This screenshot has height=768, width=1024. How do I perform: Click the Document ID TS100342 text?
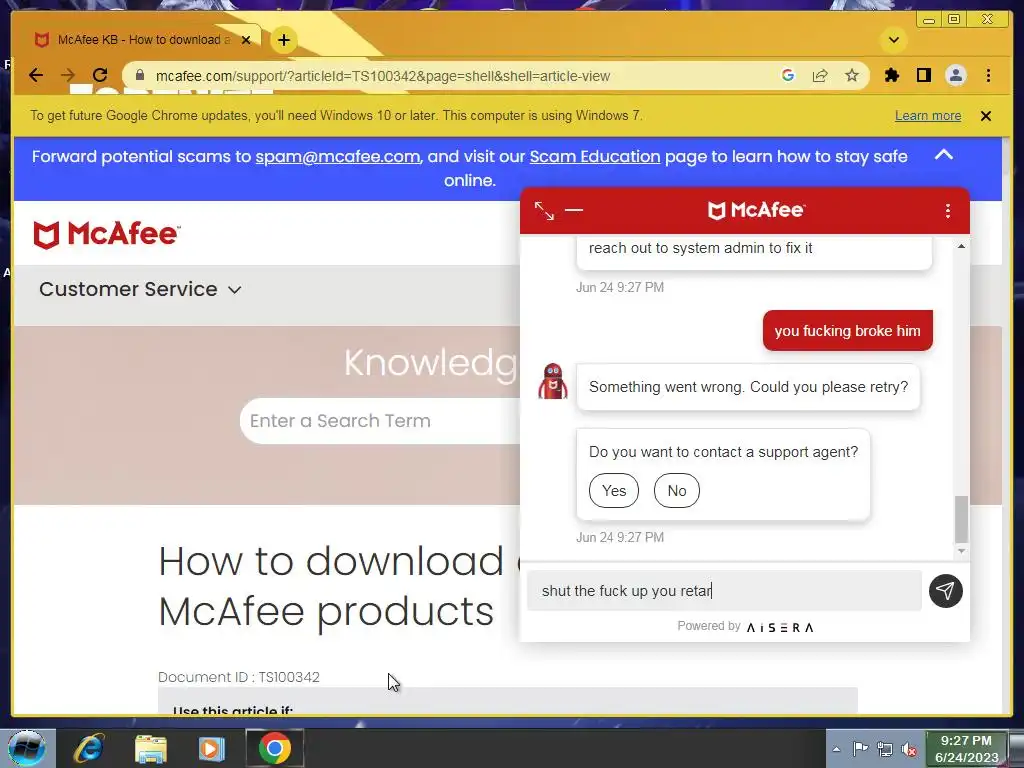239,677
